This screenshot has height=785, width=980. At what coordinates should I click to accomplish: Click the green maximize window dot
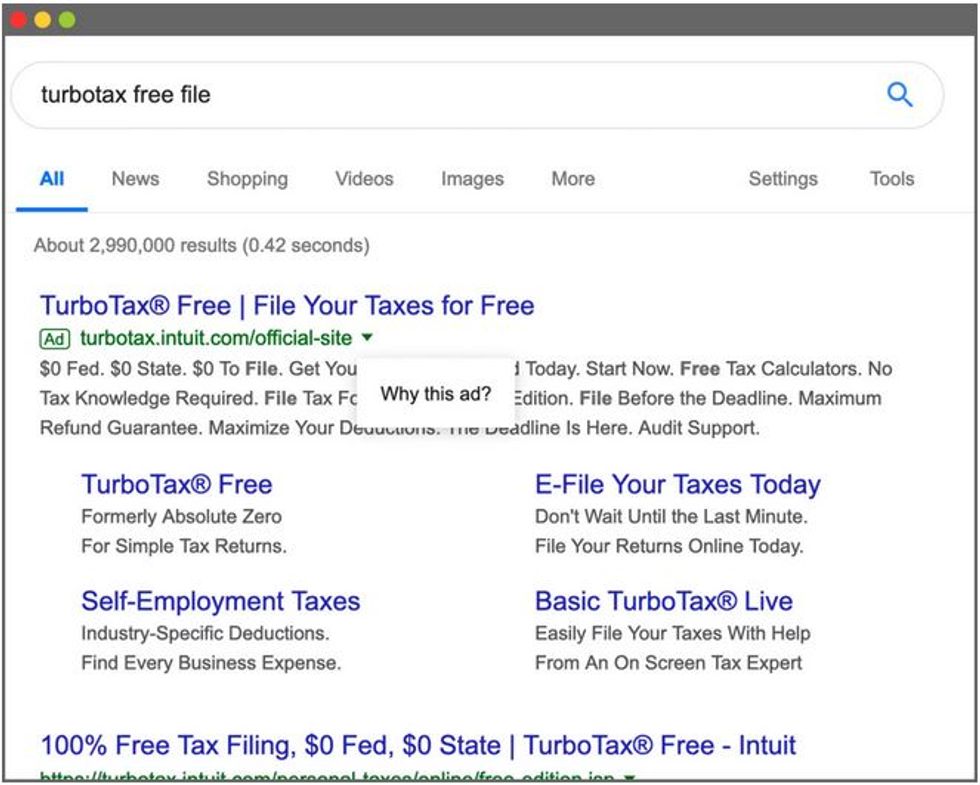67,20
